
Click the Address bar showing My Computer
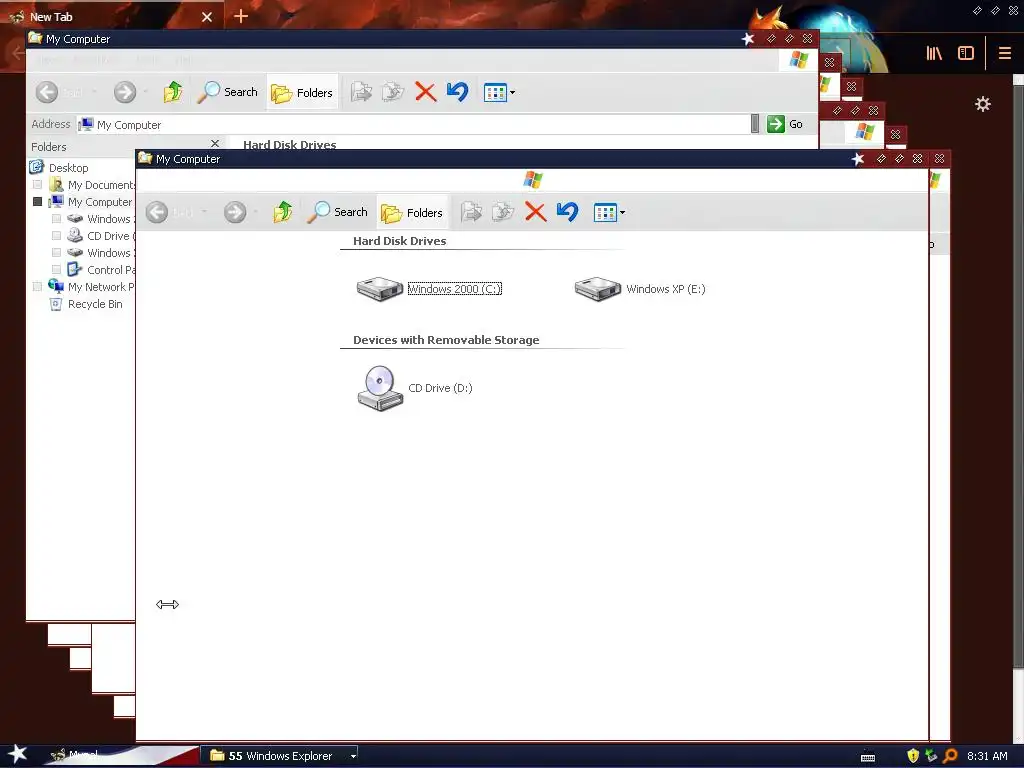(413, 124)
